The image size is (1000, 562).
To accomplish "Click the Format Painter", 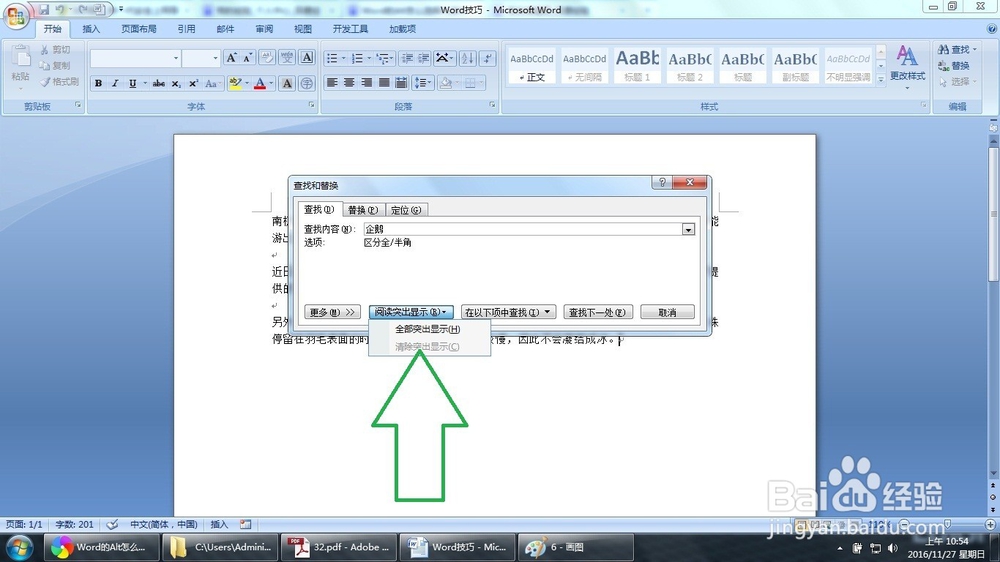I will click(59, 81).
